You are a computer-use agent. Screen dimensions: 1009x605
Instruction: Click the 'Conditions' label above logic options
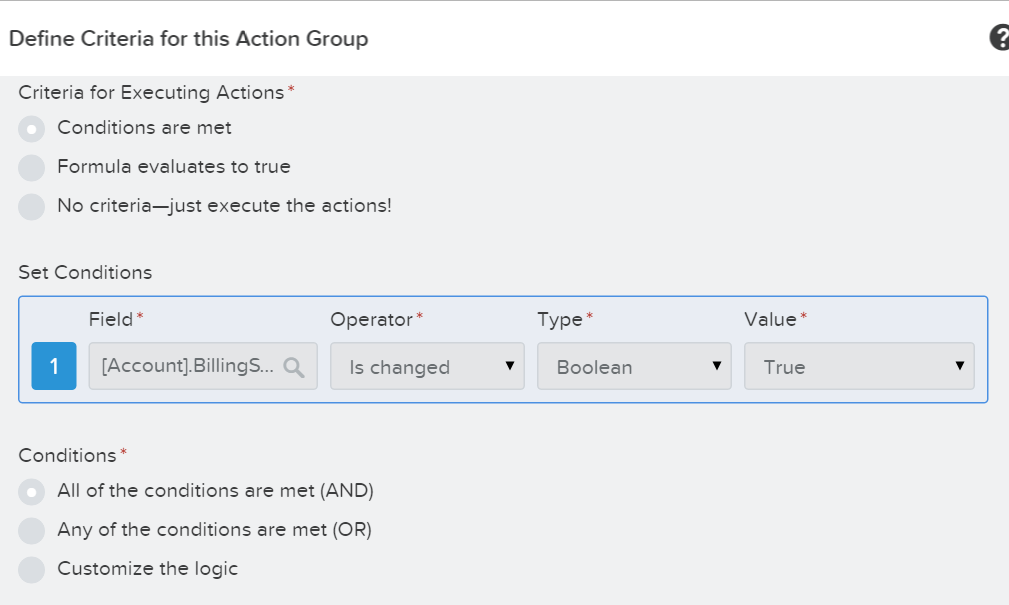(x=68, y=455)
